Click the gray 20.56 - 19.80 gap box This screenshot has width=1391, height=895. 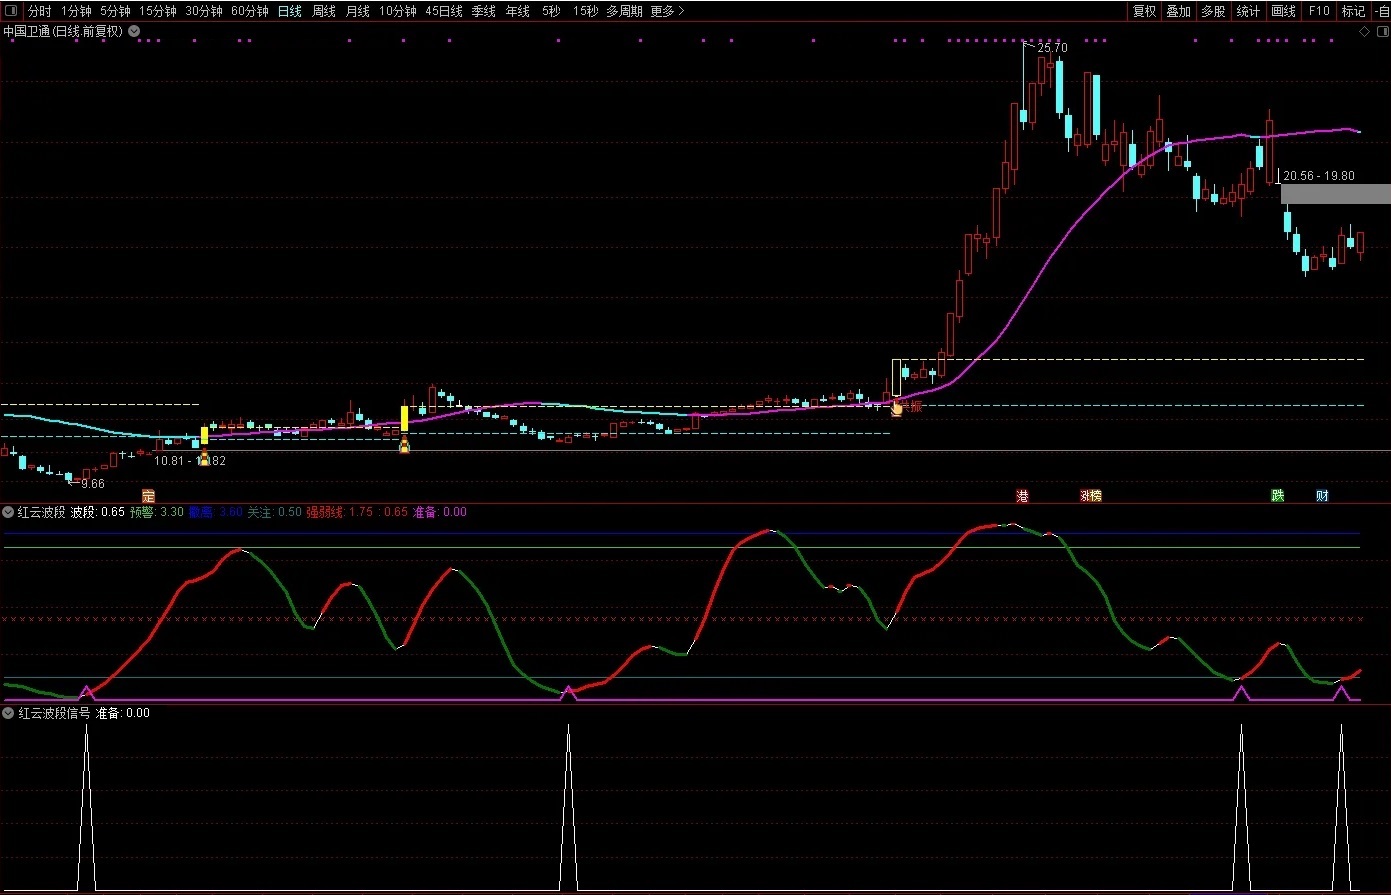click(1335, 194)
